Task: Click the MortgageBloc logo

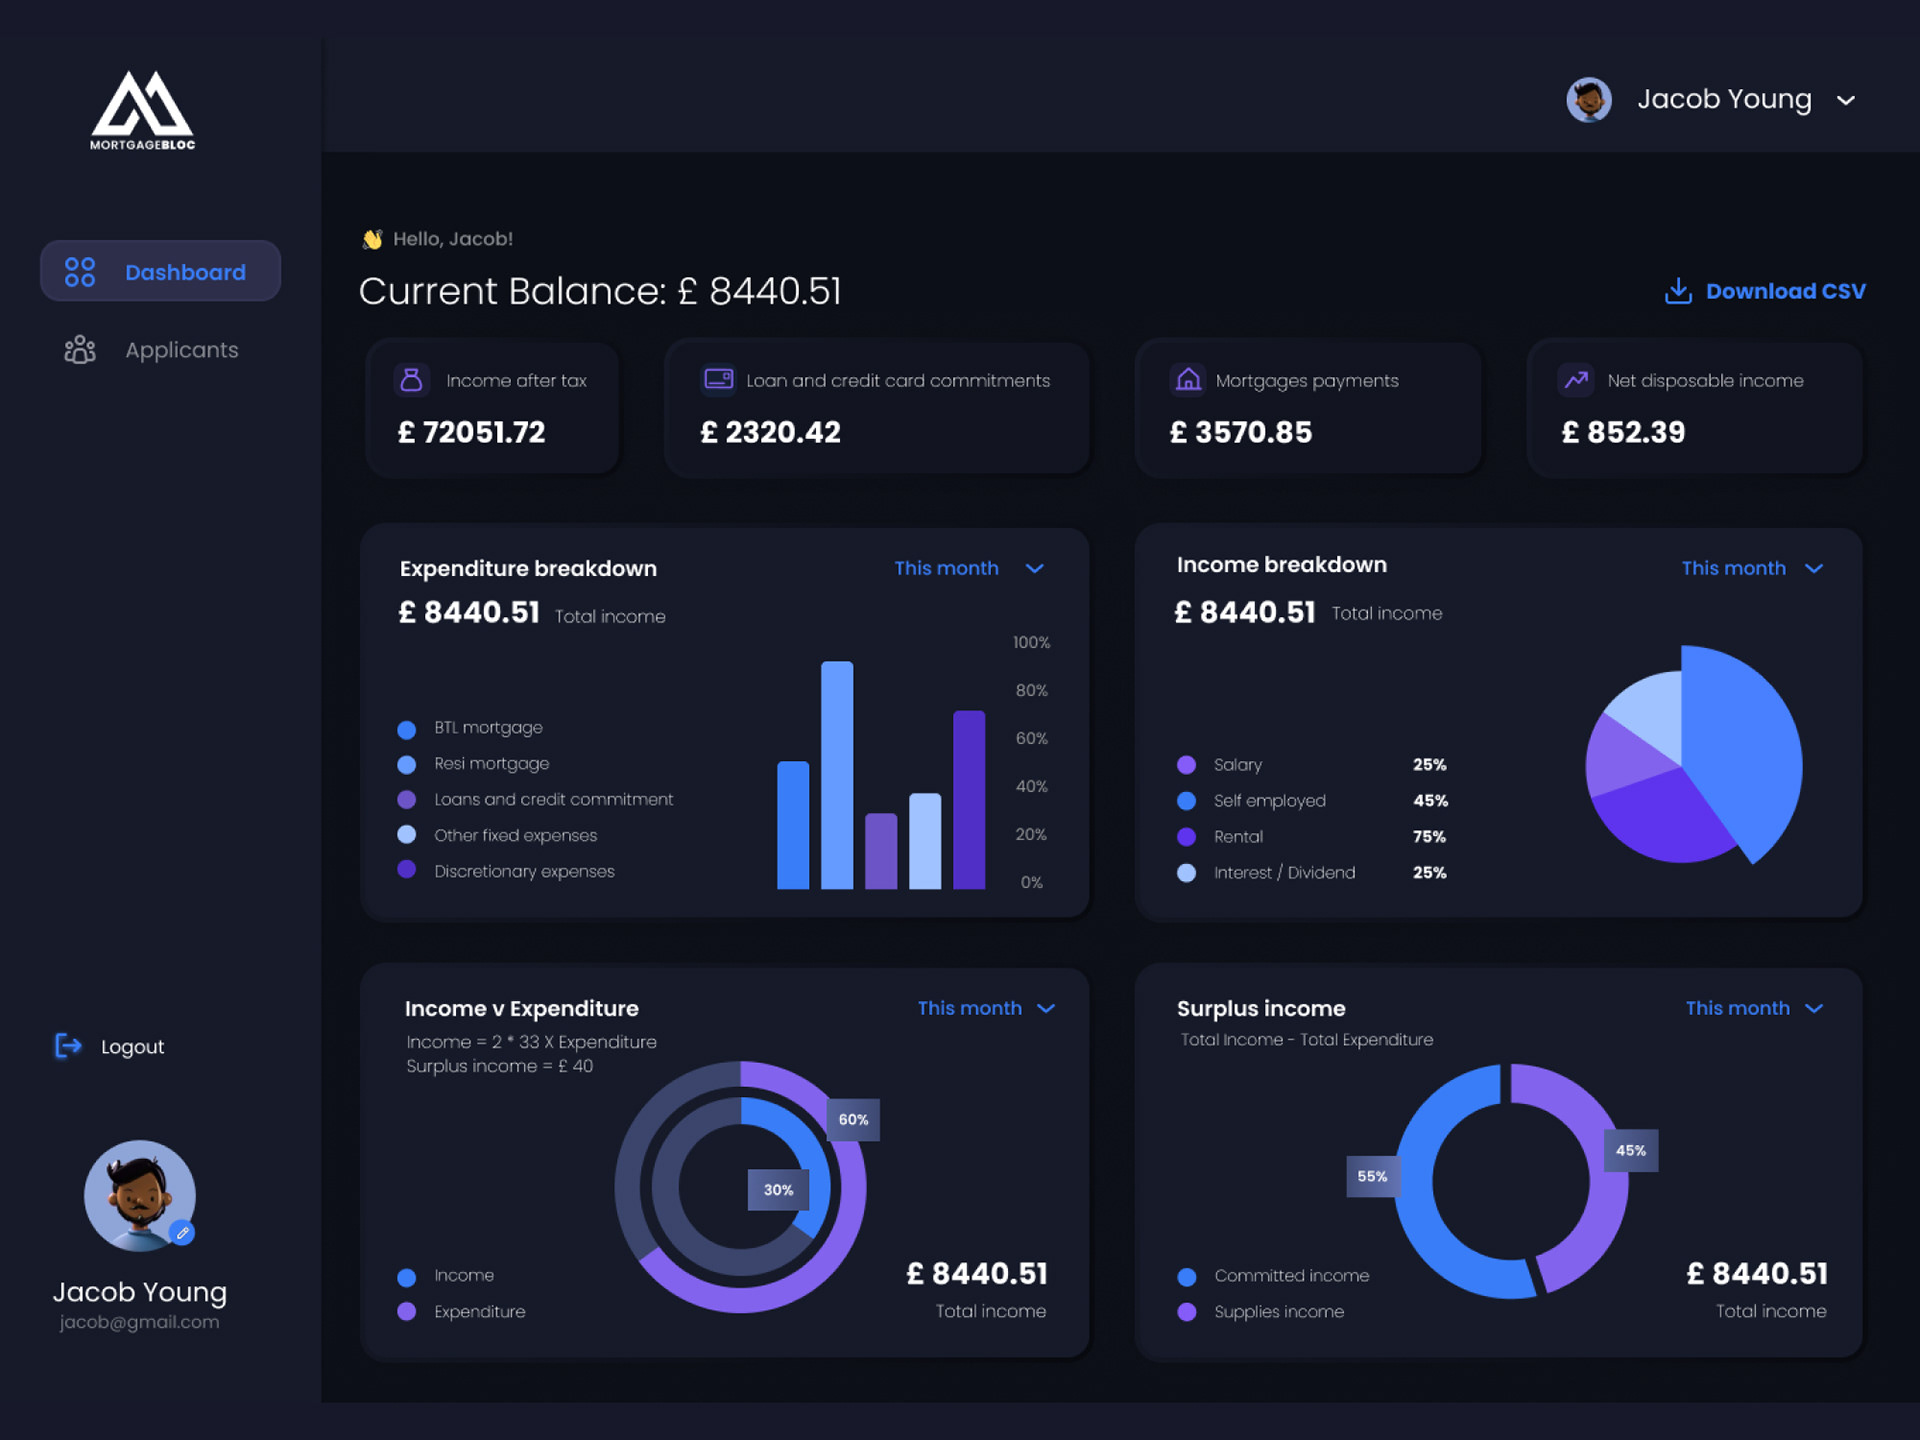Action: tap(142, 110)
